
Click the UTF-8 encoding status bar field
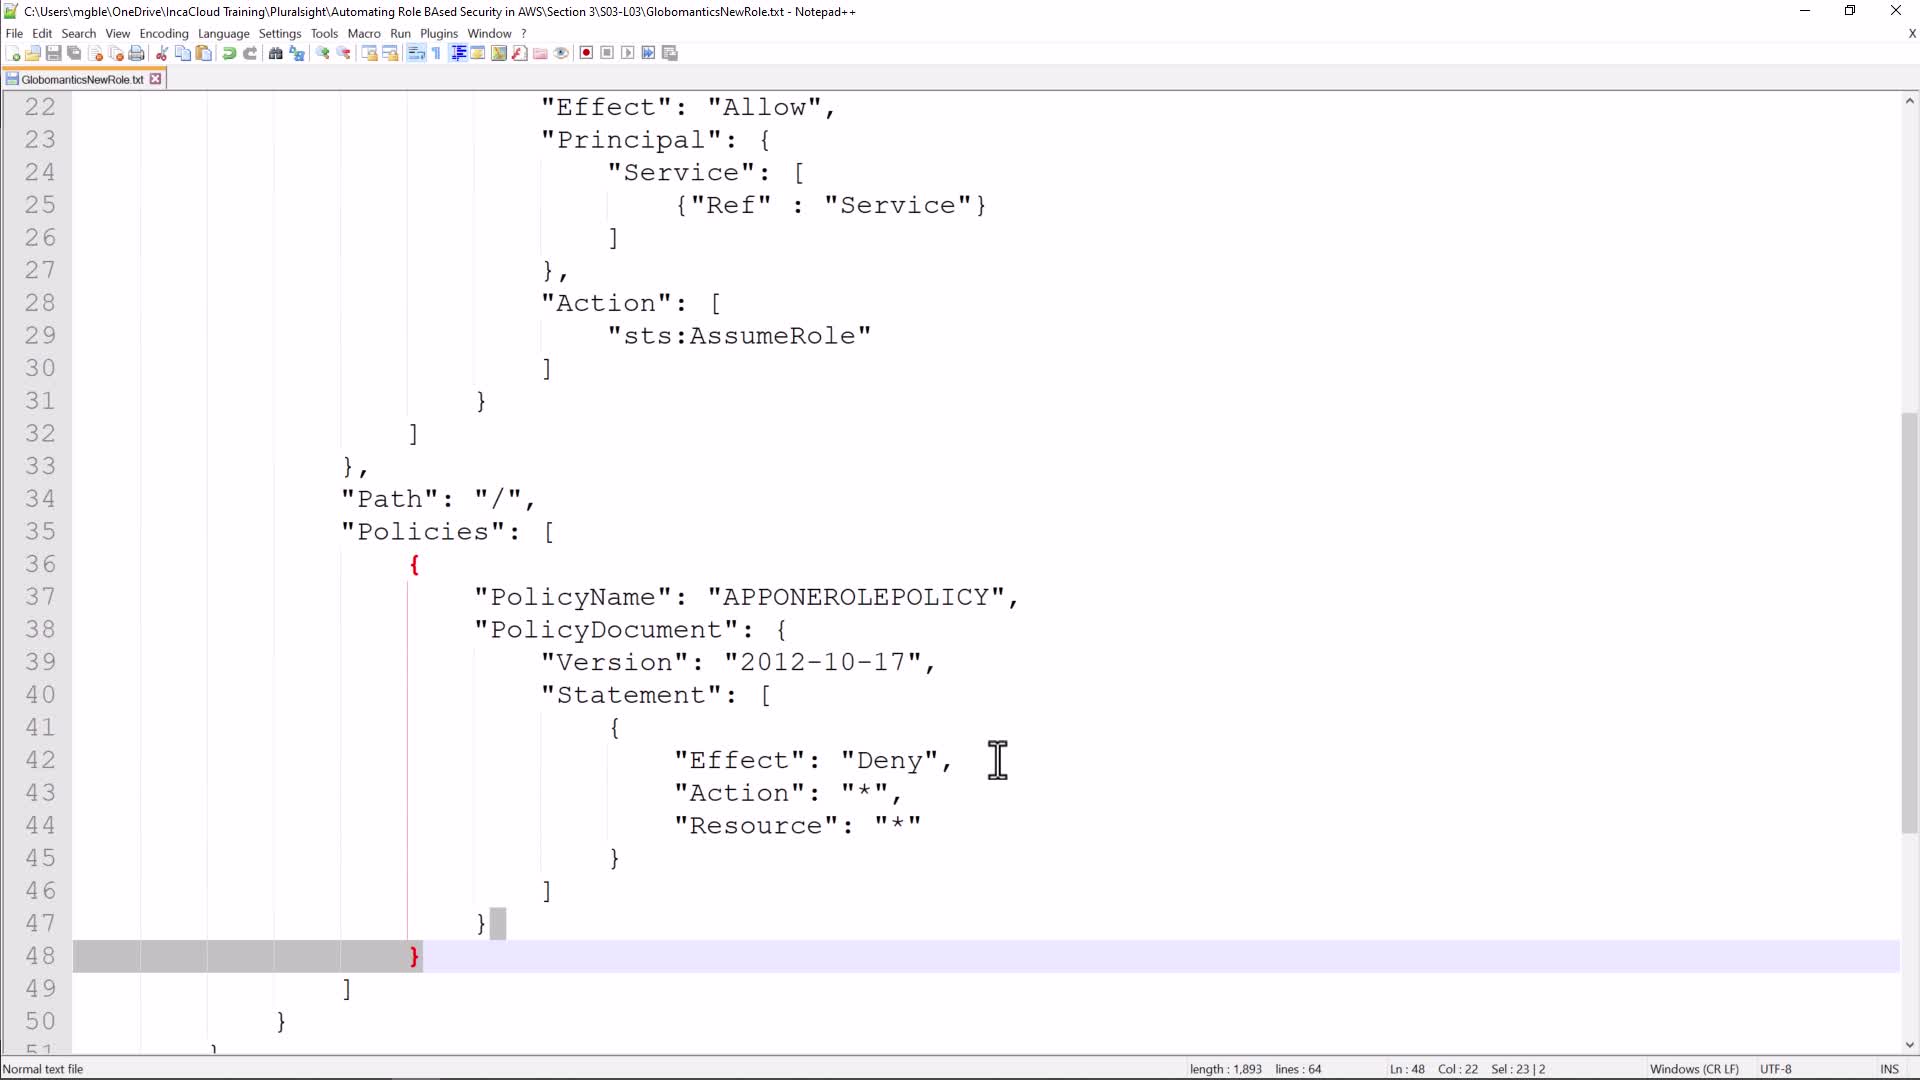coord(1776,1069)
